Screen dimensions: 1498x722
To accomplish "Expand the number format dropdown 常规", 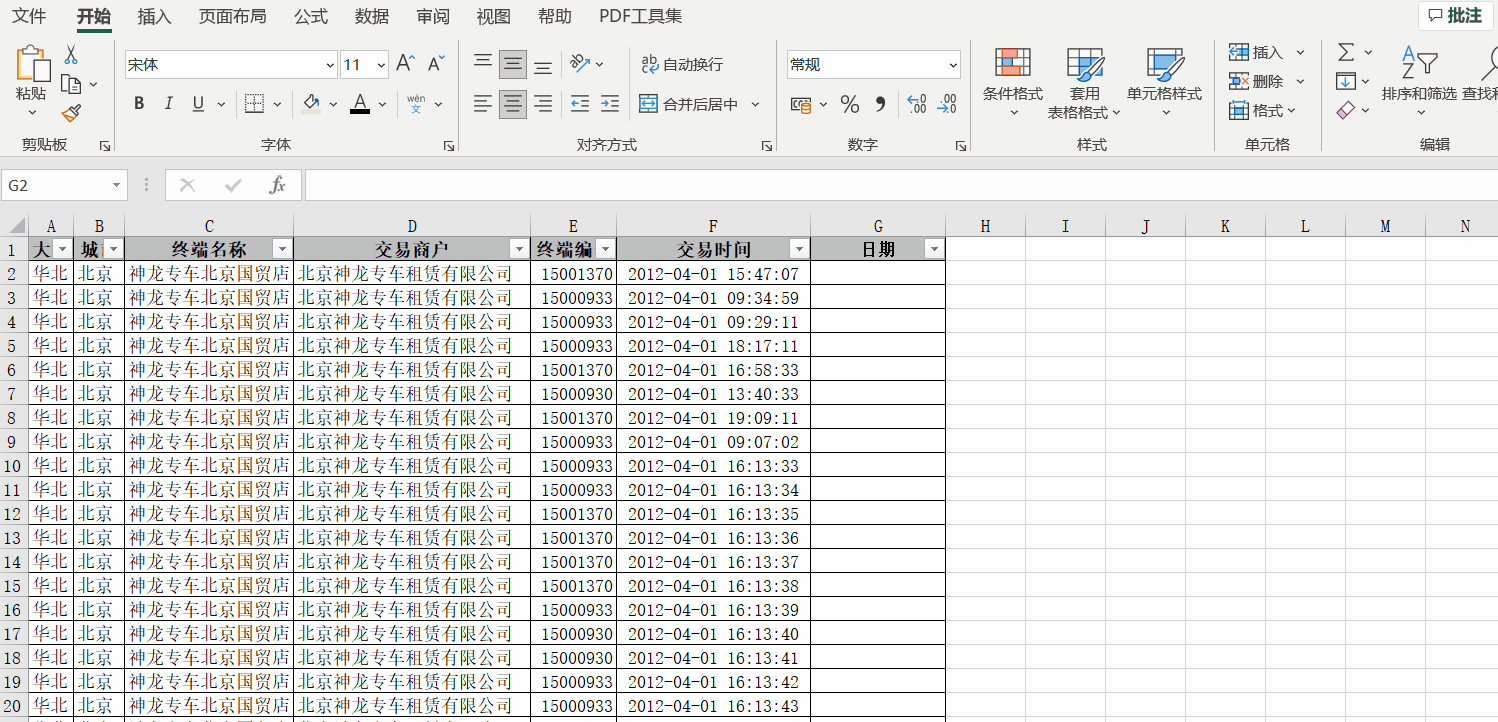I will point(952,65).
